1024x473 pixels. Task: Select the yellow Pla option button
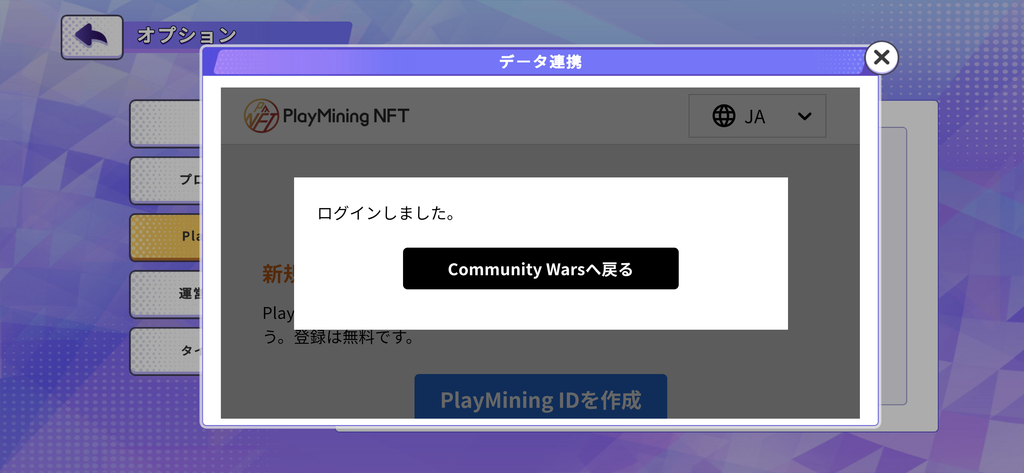click(x=166, y=237)
